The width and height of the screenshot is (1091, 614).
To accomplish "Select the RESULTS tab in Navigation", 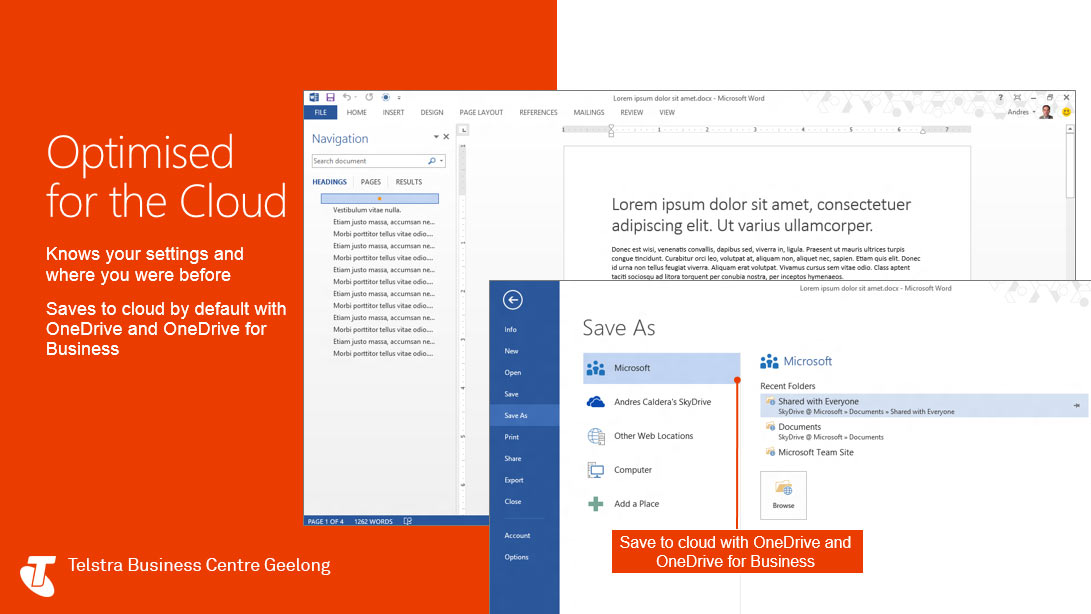I will (x=408, y=182).
